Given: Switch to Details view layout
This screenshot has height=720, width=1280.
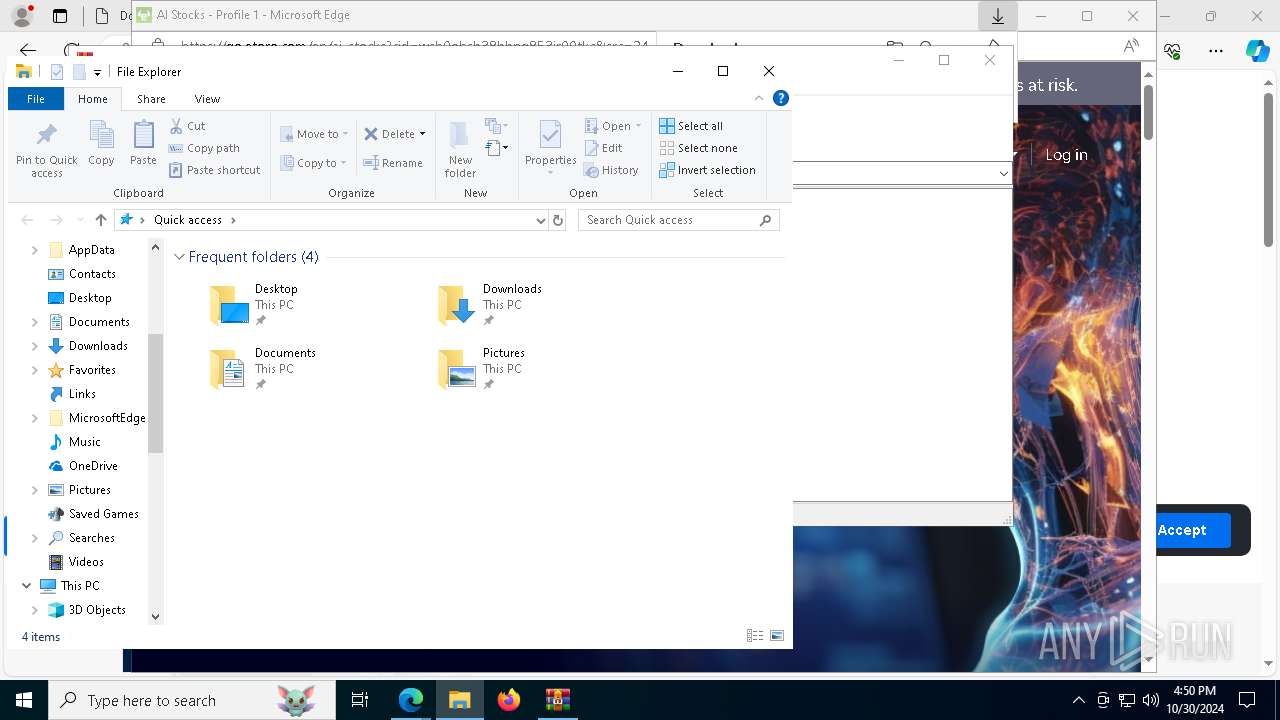Looking at the screenshot, I should click(755, 636).
